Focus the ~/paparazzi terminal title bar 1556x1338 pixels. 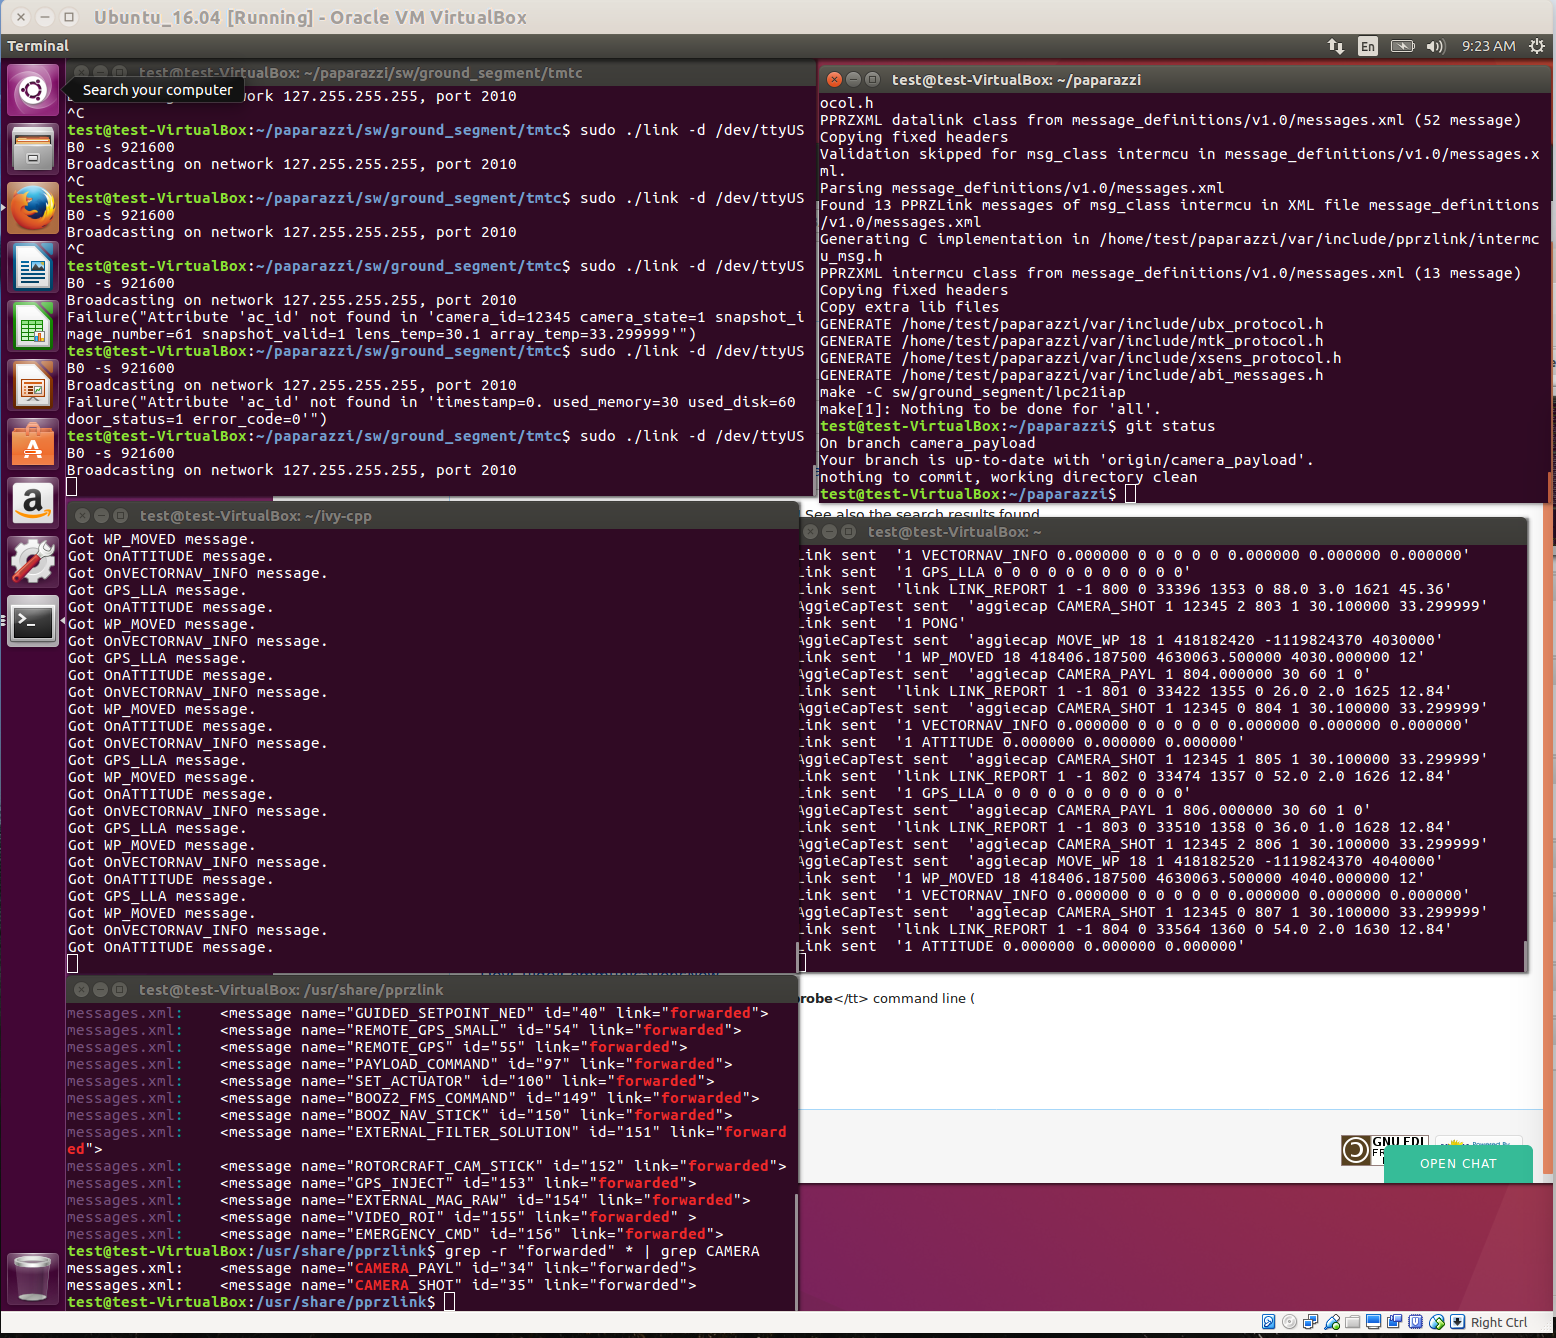pos(1185,80)
